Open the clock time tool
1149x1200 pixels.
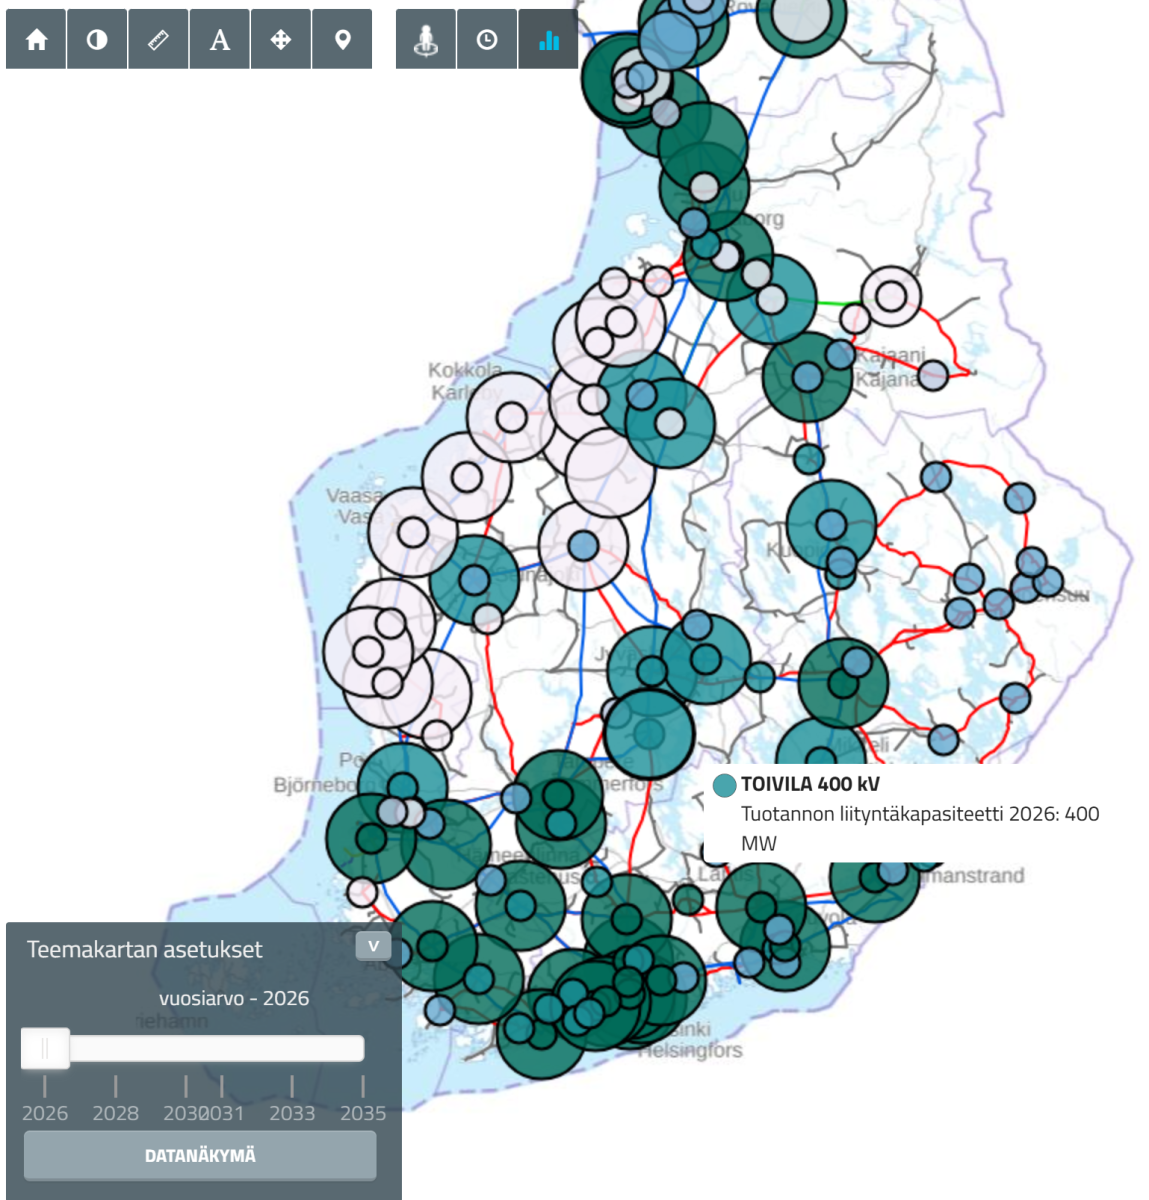click(x=487, y=40)
